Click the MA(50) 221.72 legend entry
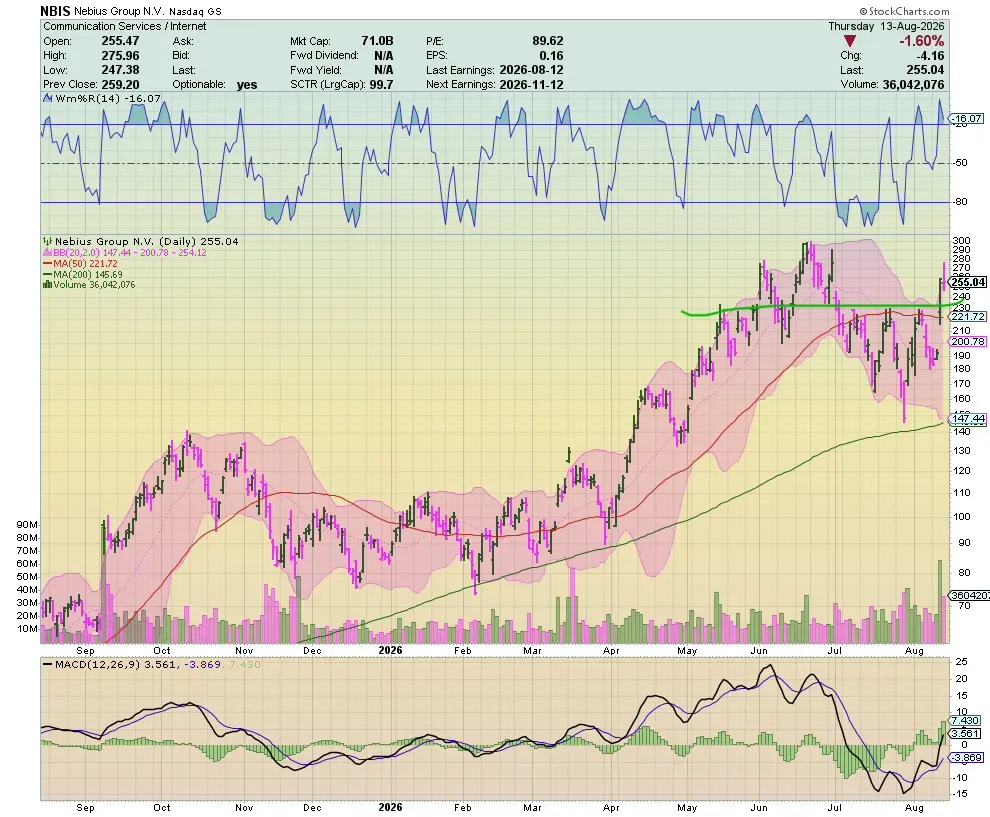This screenshot has width=990, height=817. coord(80,263)
